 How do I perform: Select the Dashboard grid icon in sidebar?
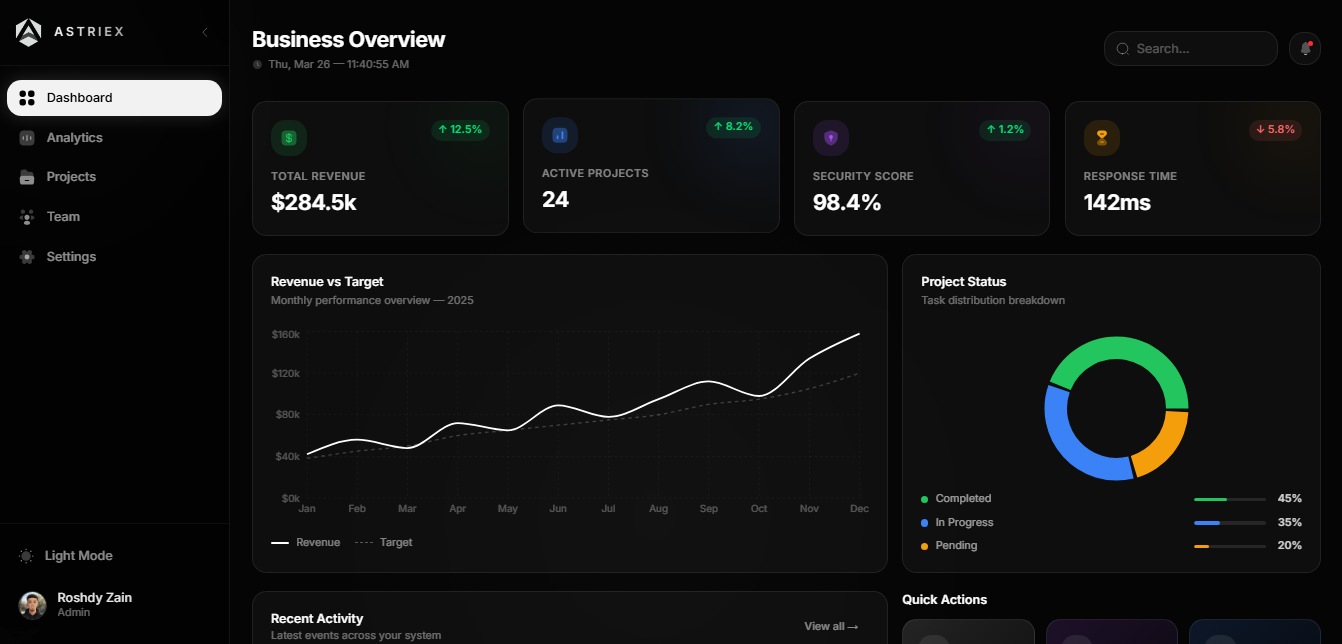click(26, 97)
